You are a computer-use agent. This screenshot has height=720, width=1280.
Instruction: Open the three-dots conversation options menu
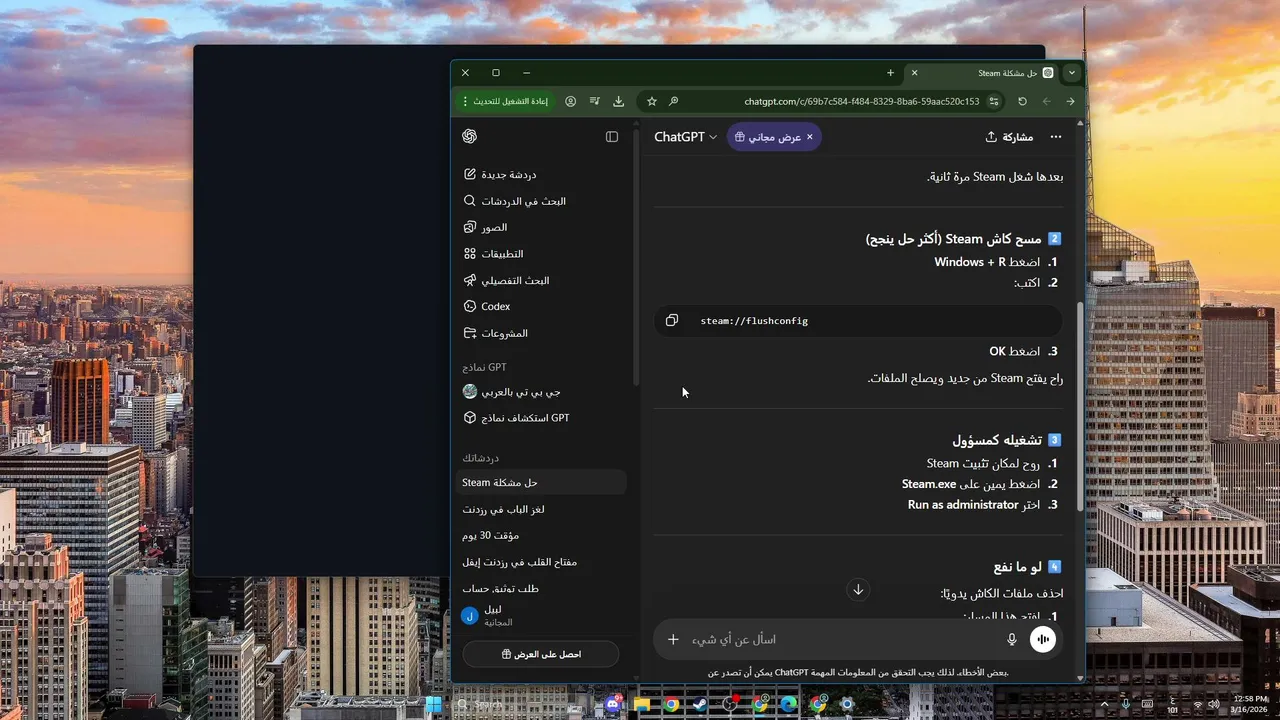pyautogui.click(x=1055, y=137)
